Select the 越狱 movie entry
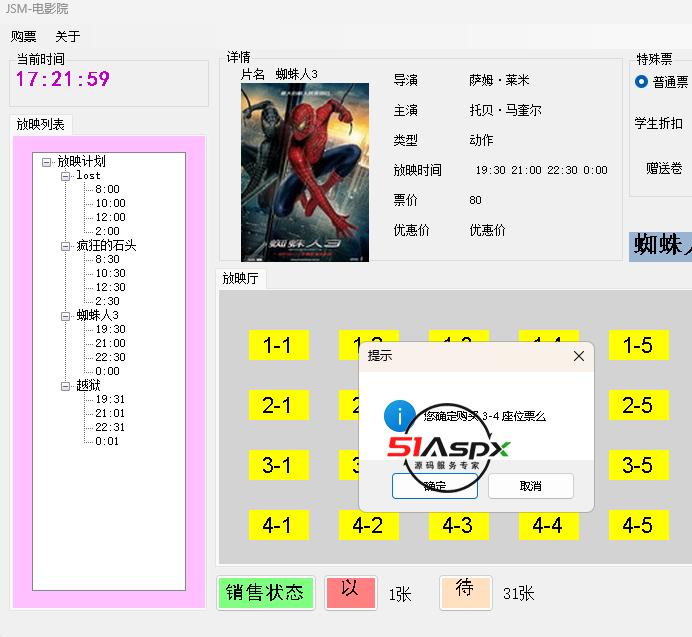Viewport: 692px width, 637px height. [88, 385]
